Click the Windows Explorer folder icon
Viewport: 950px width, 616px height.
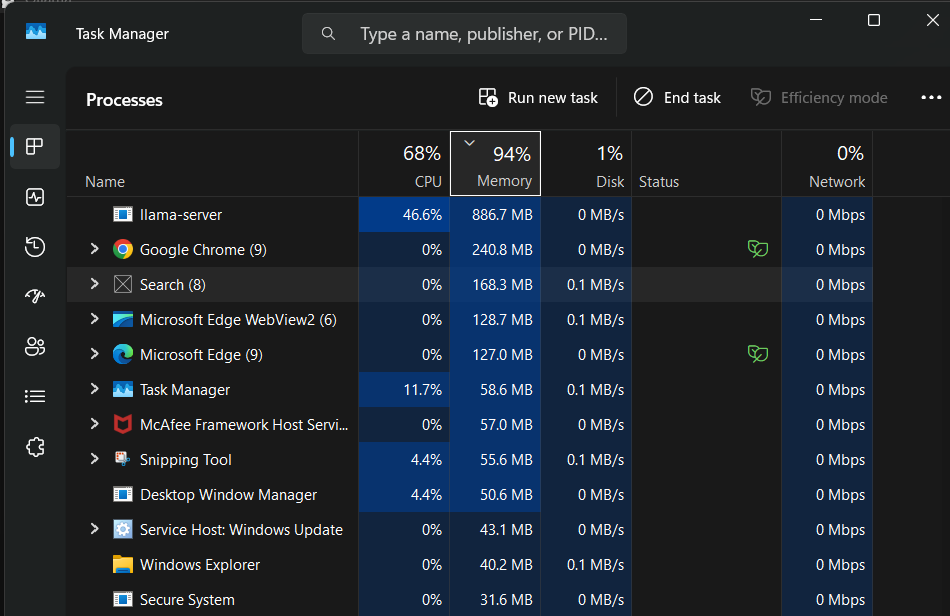point(123,564)
